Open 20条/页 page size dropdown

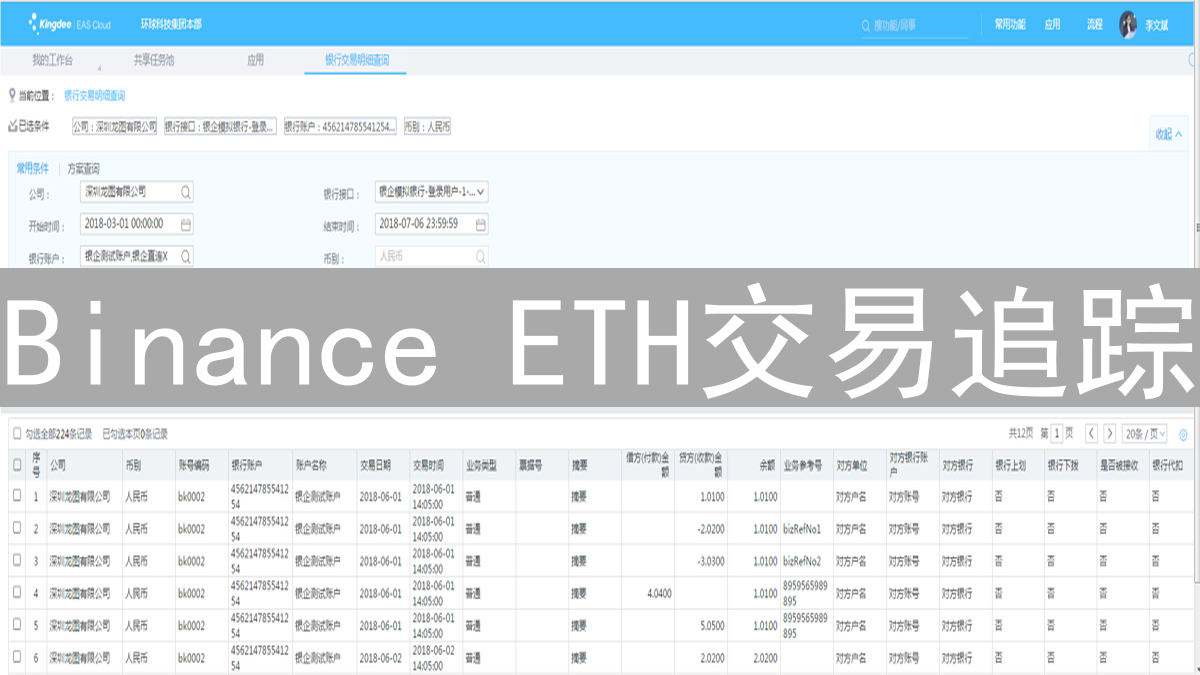tap(1145, 434)
